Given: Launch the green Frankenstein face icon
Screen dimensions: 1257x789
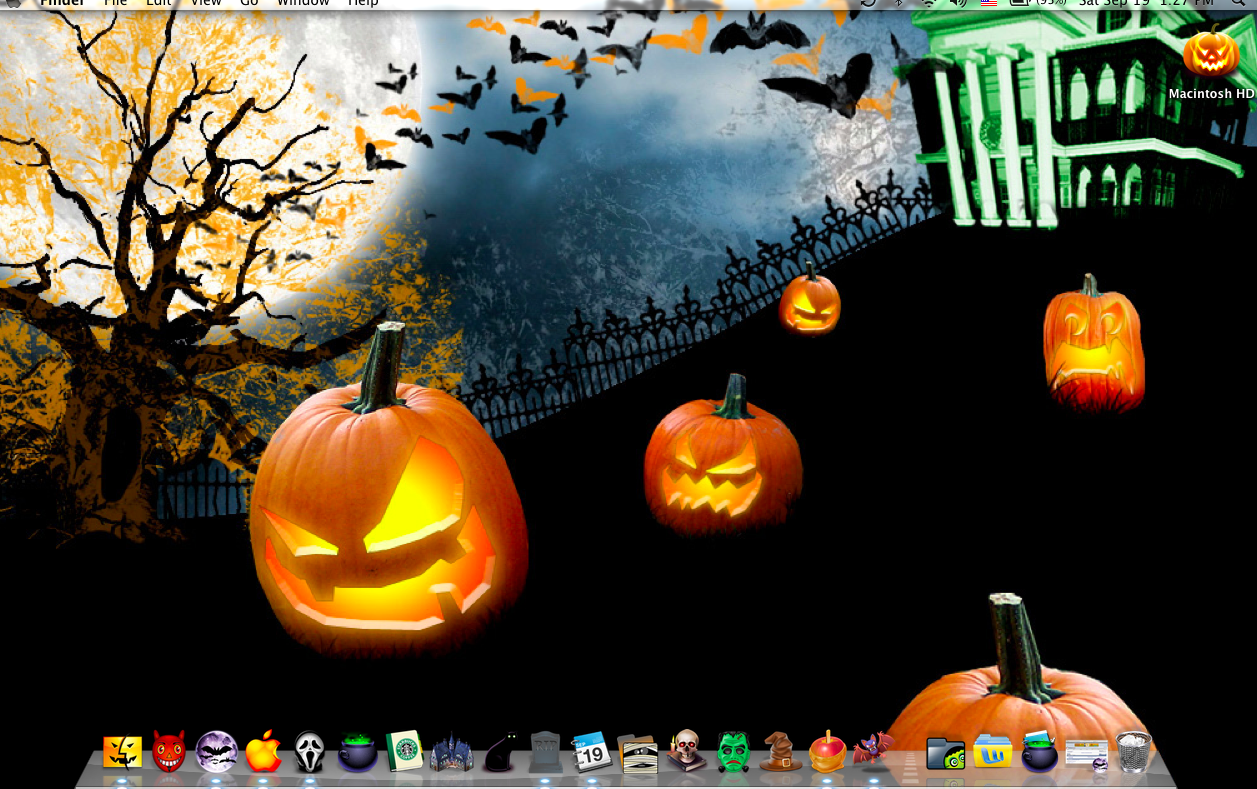Looking at the screenshot, I should (x=733, y=752).
